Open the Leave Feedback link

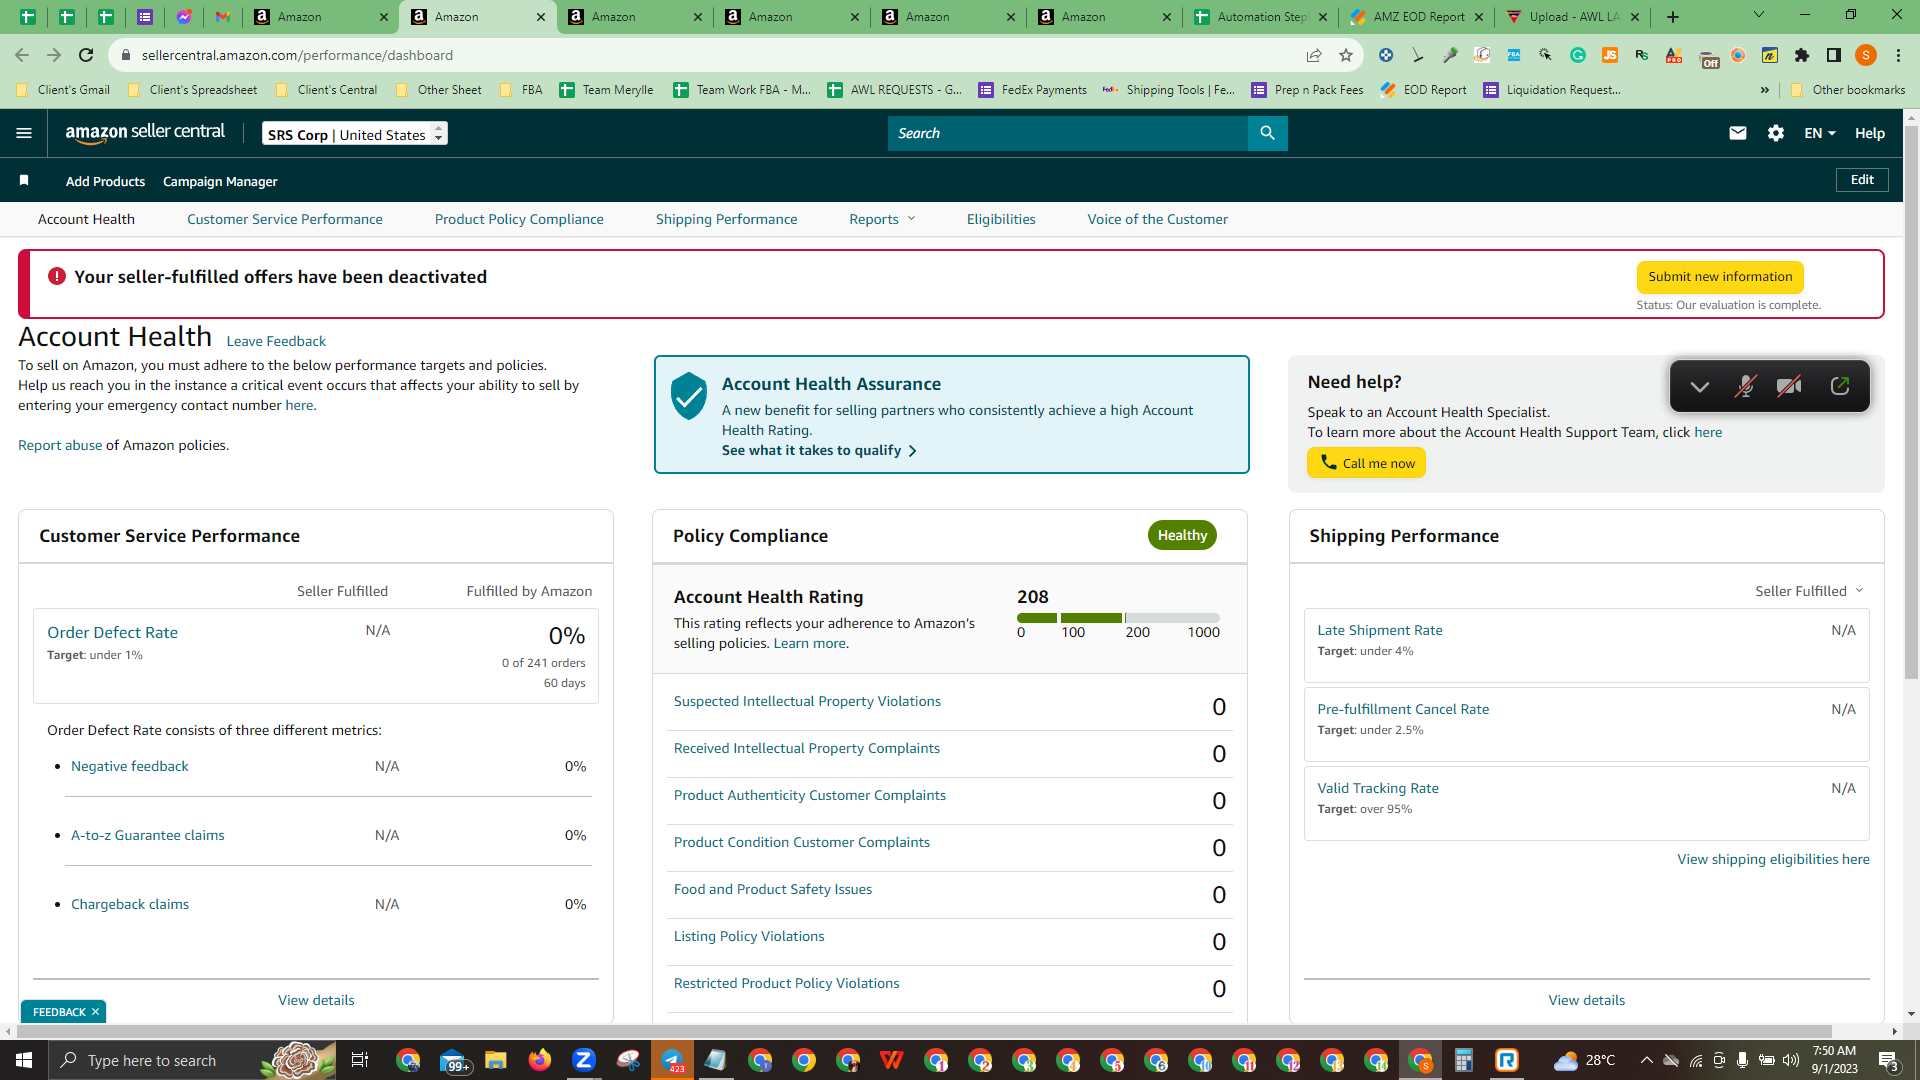(276, 341)
